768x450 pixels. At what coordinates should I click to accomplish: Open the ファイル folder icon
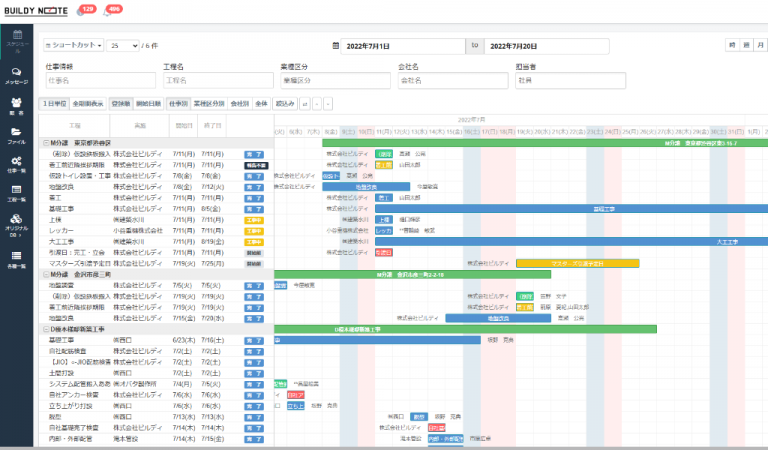17,132
